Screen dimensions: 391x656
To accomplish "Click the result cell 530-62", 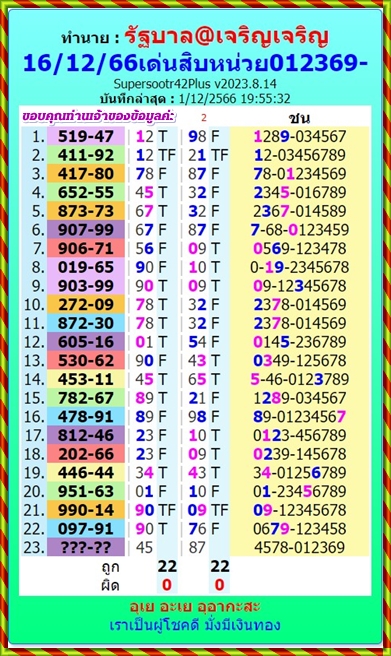I will point(86,361).
